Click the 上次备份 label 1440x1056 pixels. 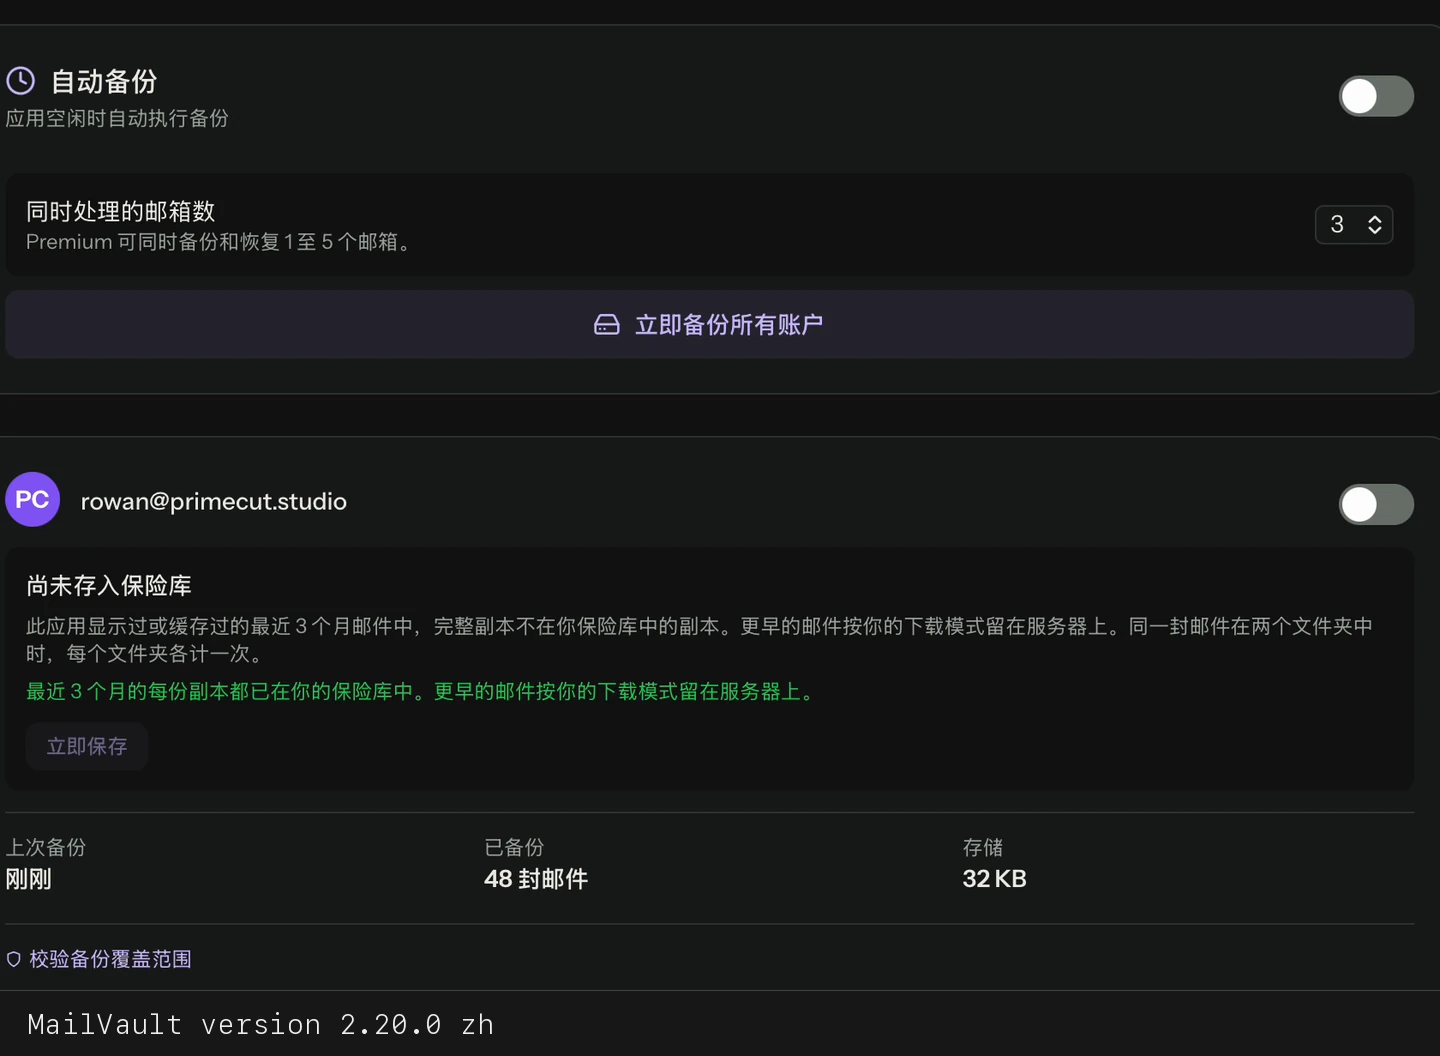(46, 848)
